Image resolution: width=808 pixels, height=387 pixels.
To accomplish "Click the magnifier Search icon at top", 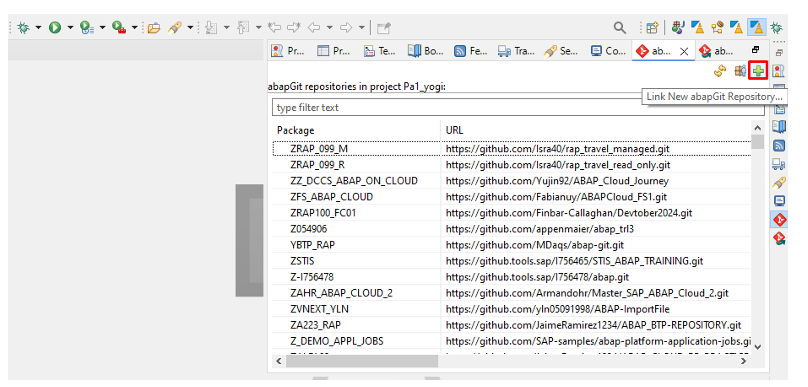I will [x=619, y=27].
